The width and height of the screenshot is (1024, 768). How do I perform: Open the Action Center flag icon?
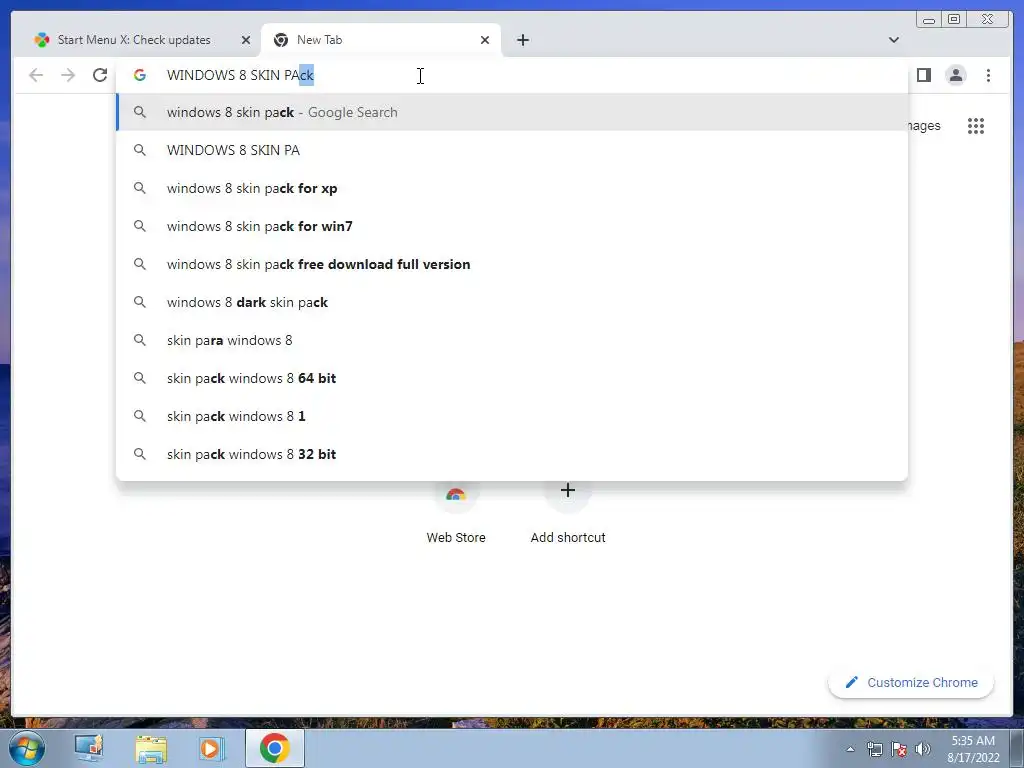(899, 749)
